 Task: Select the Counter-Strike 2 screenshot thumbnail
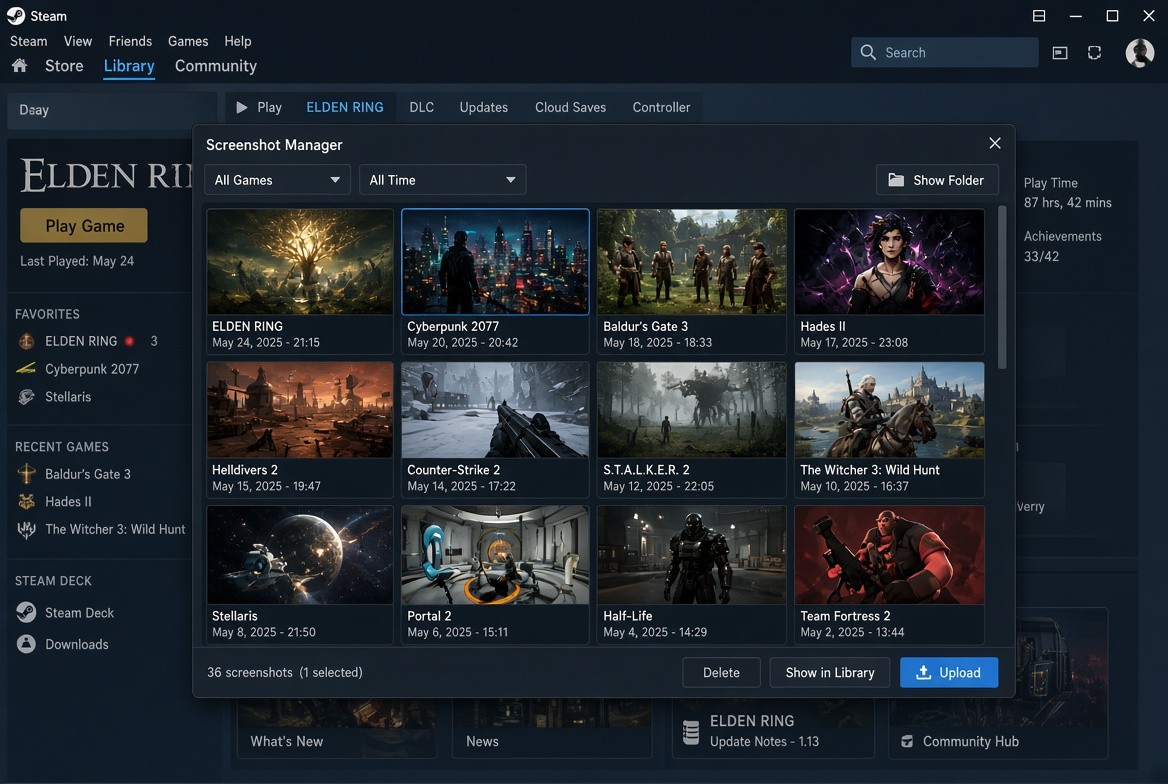point(495,410)
